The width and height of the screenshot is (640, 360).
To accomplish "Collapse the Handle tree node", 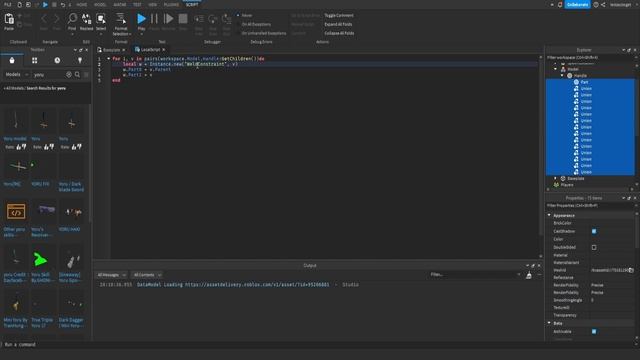I will click(562, 76).
